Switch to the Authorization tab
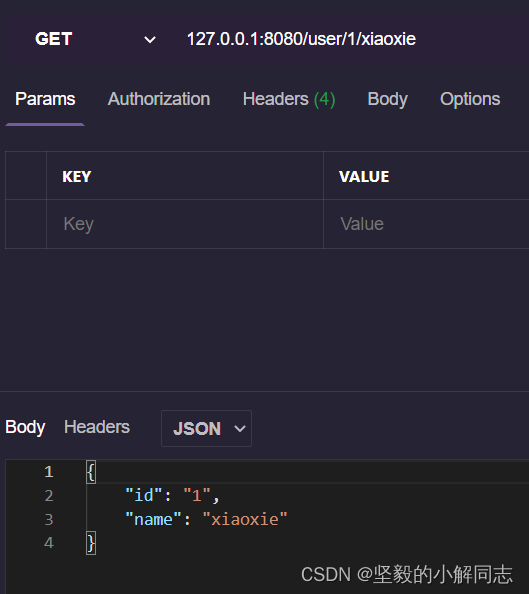The height and width of the screenshot is (594, 529). click(x=159, y=99)
